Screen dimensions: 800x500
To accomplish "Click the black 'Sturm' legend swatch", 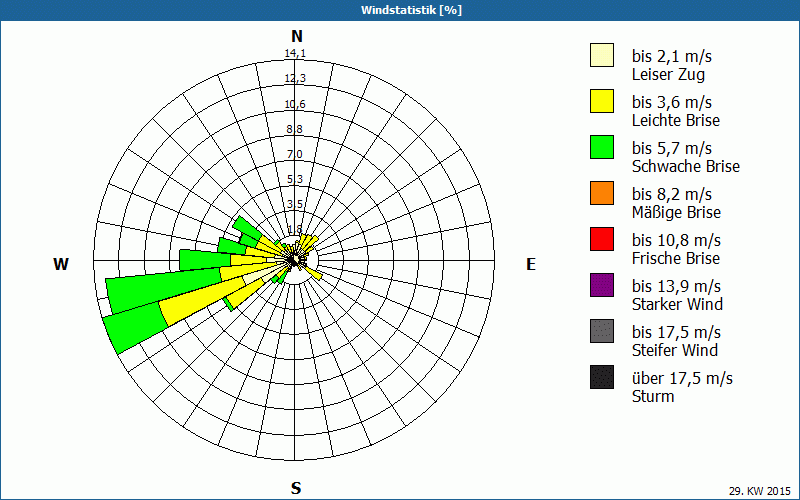I will (602, 377).
